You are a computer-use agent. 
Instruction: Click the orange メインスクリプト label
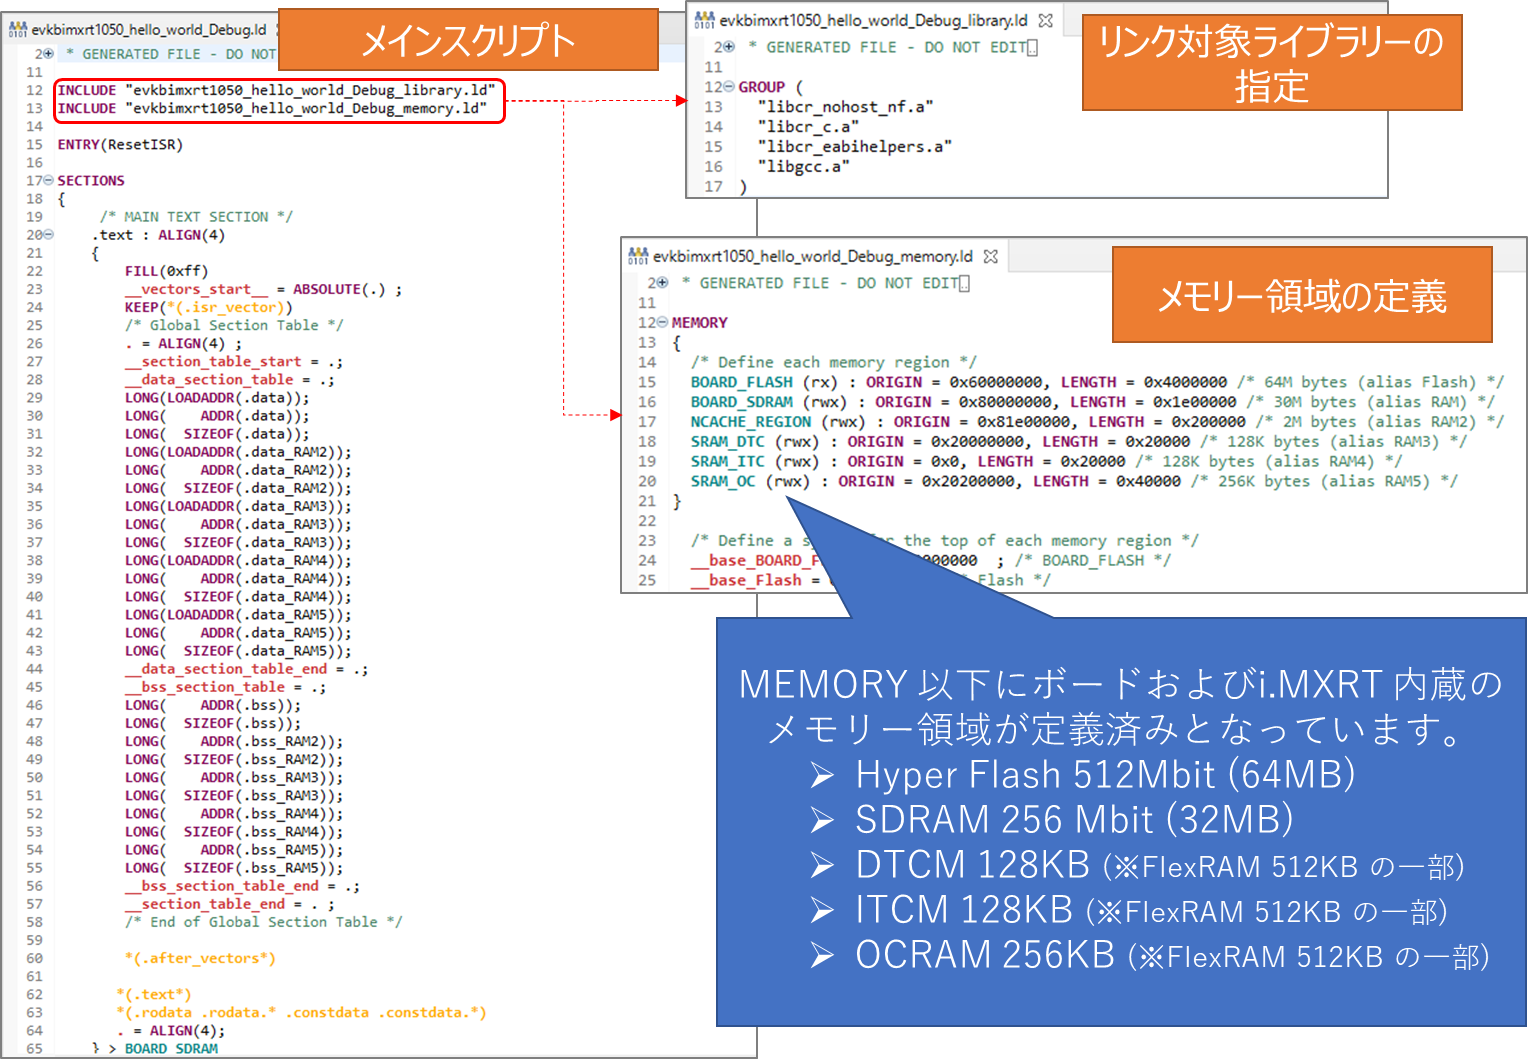(x=467, y=40)
